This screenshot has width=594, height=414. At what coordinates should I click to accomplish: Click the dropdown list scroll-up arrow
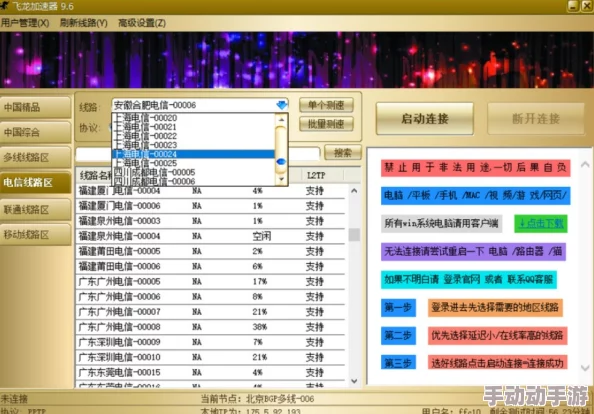281,119
